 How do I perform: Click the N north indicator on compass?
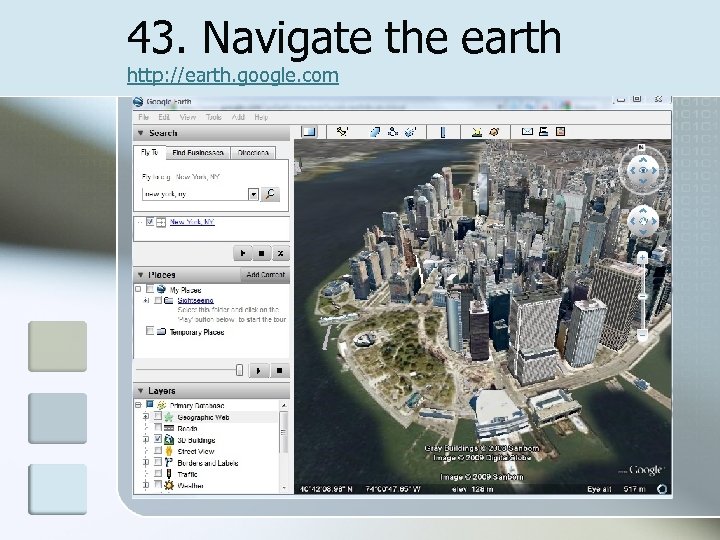click(641, 147)
